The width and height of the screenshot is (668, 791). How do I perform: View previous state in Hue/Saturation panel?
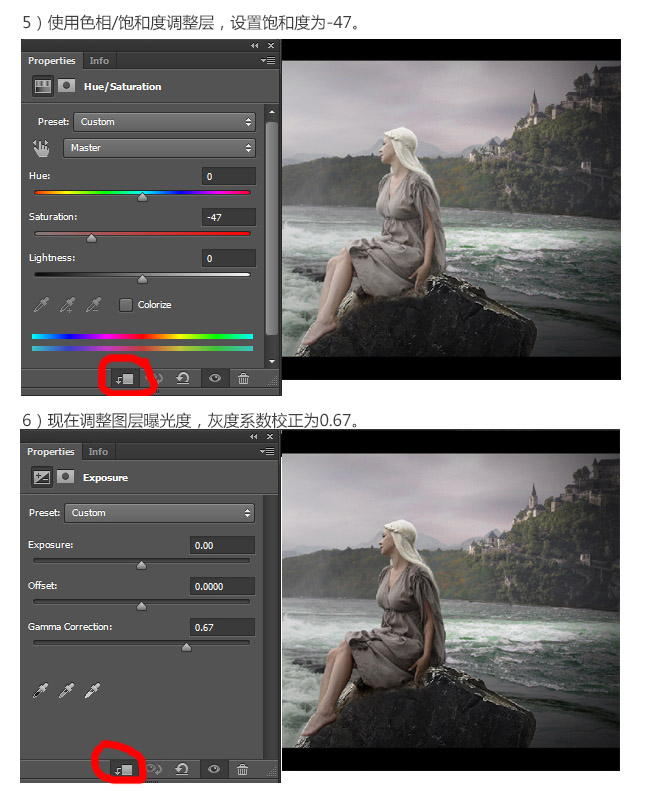[x=154, y=378]
